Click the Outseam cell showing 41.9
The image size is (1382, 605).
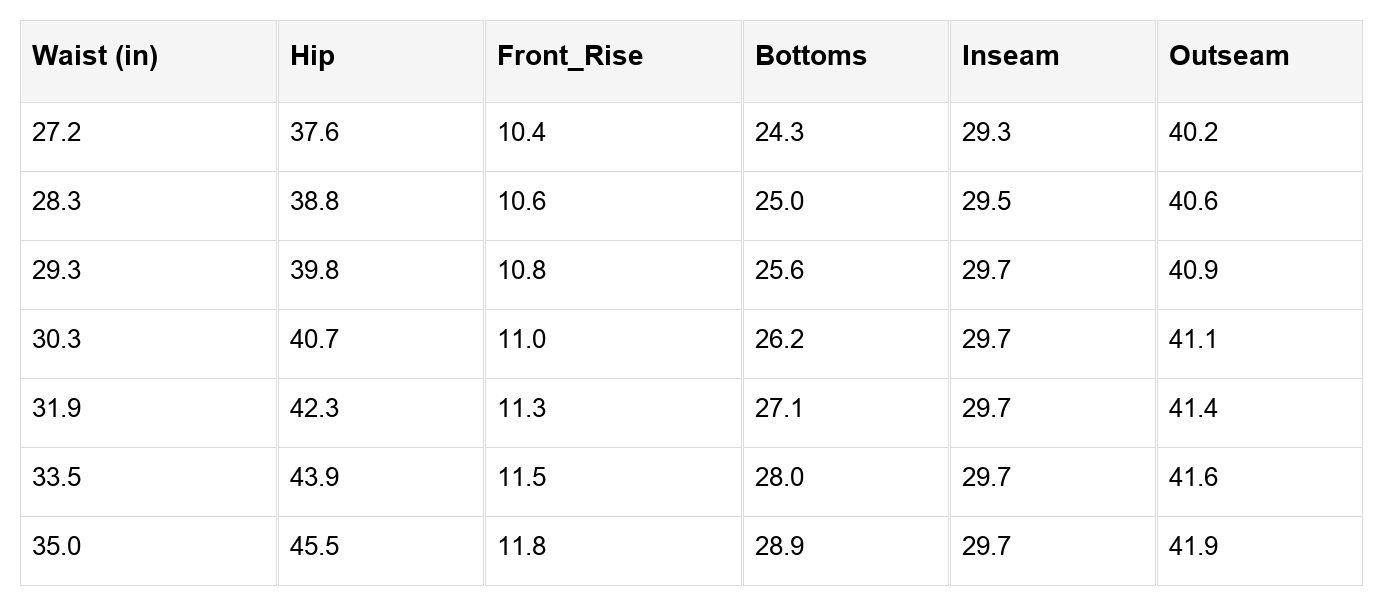(x=1193, y=547)
